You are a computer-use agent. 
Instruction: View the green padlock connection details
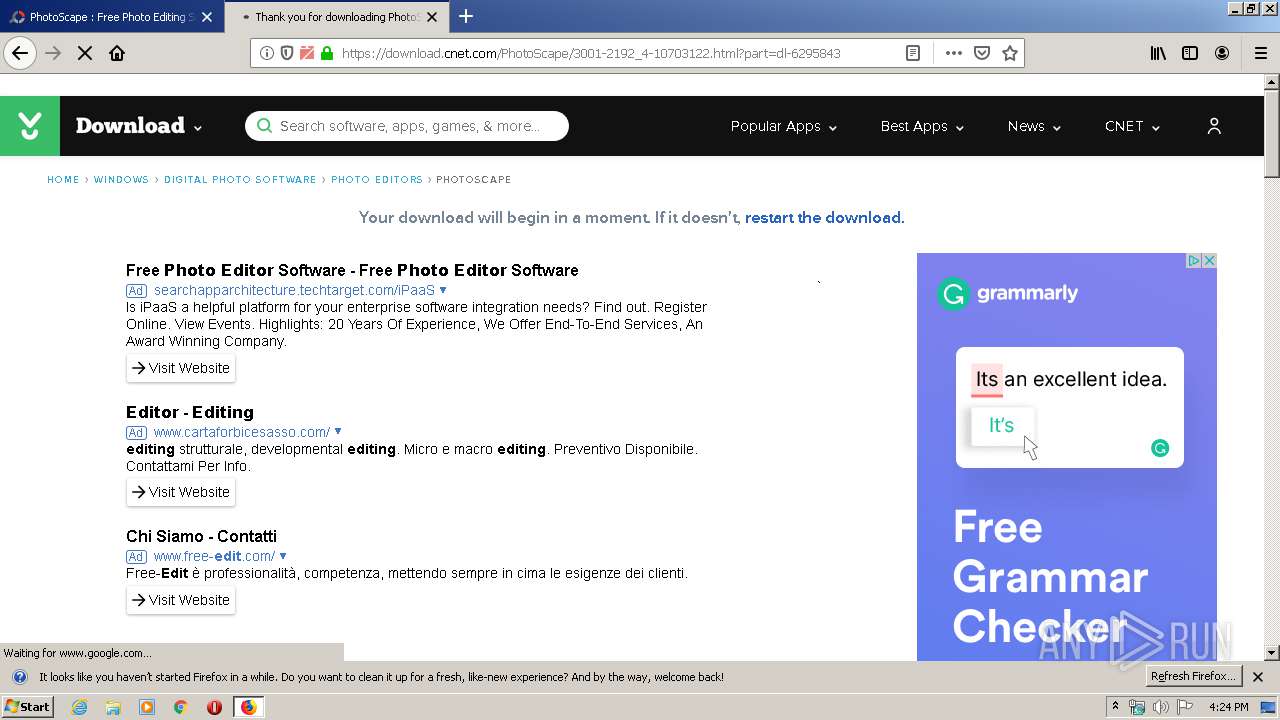(327, 53)
